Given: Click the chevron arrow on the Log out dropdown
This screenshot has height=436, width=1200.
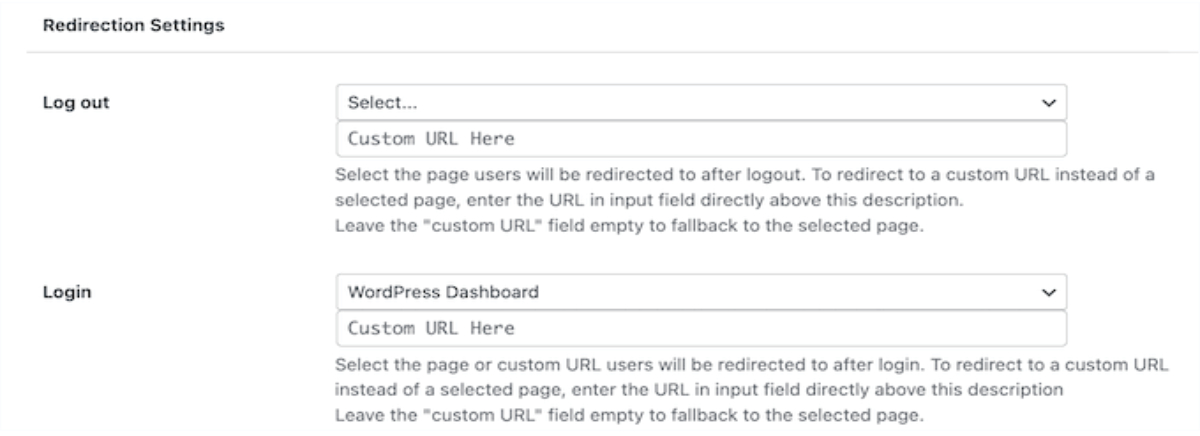Looking at the screenshot, I should pos(1048,103).
